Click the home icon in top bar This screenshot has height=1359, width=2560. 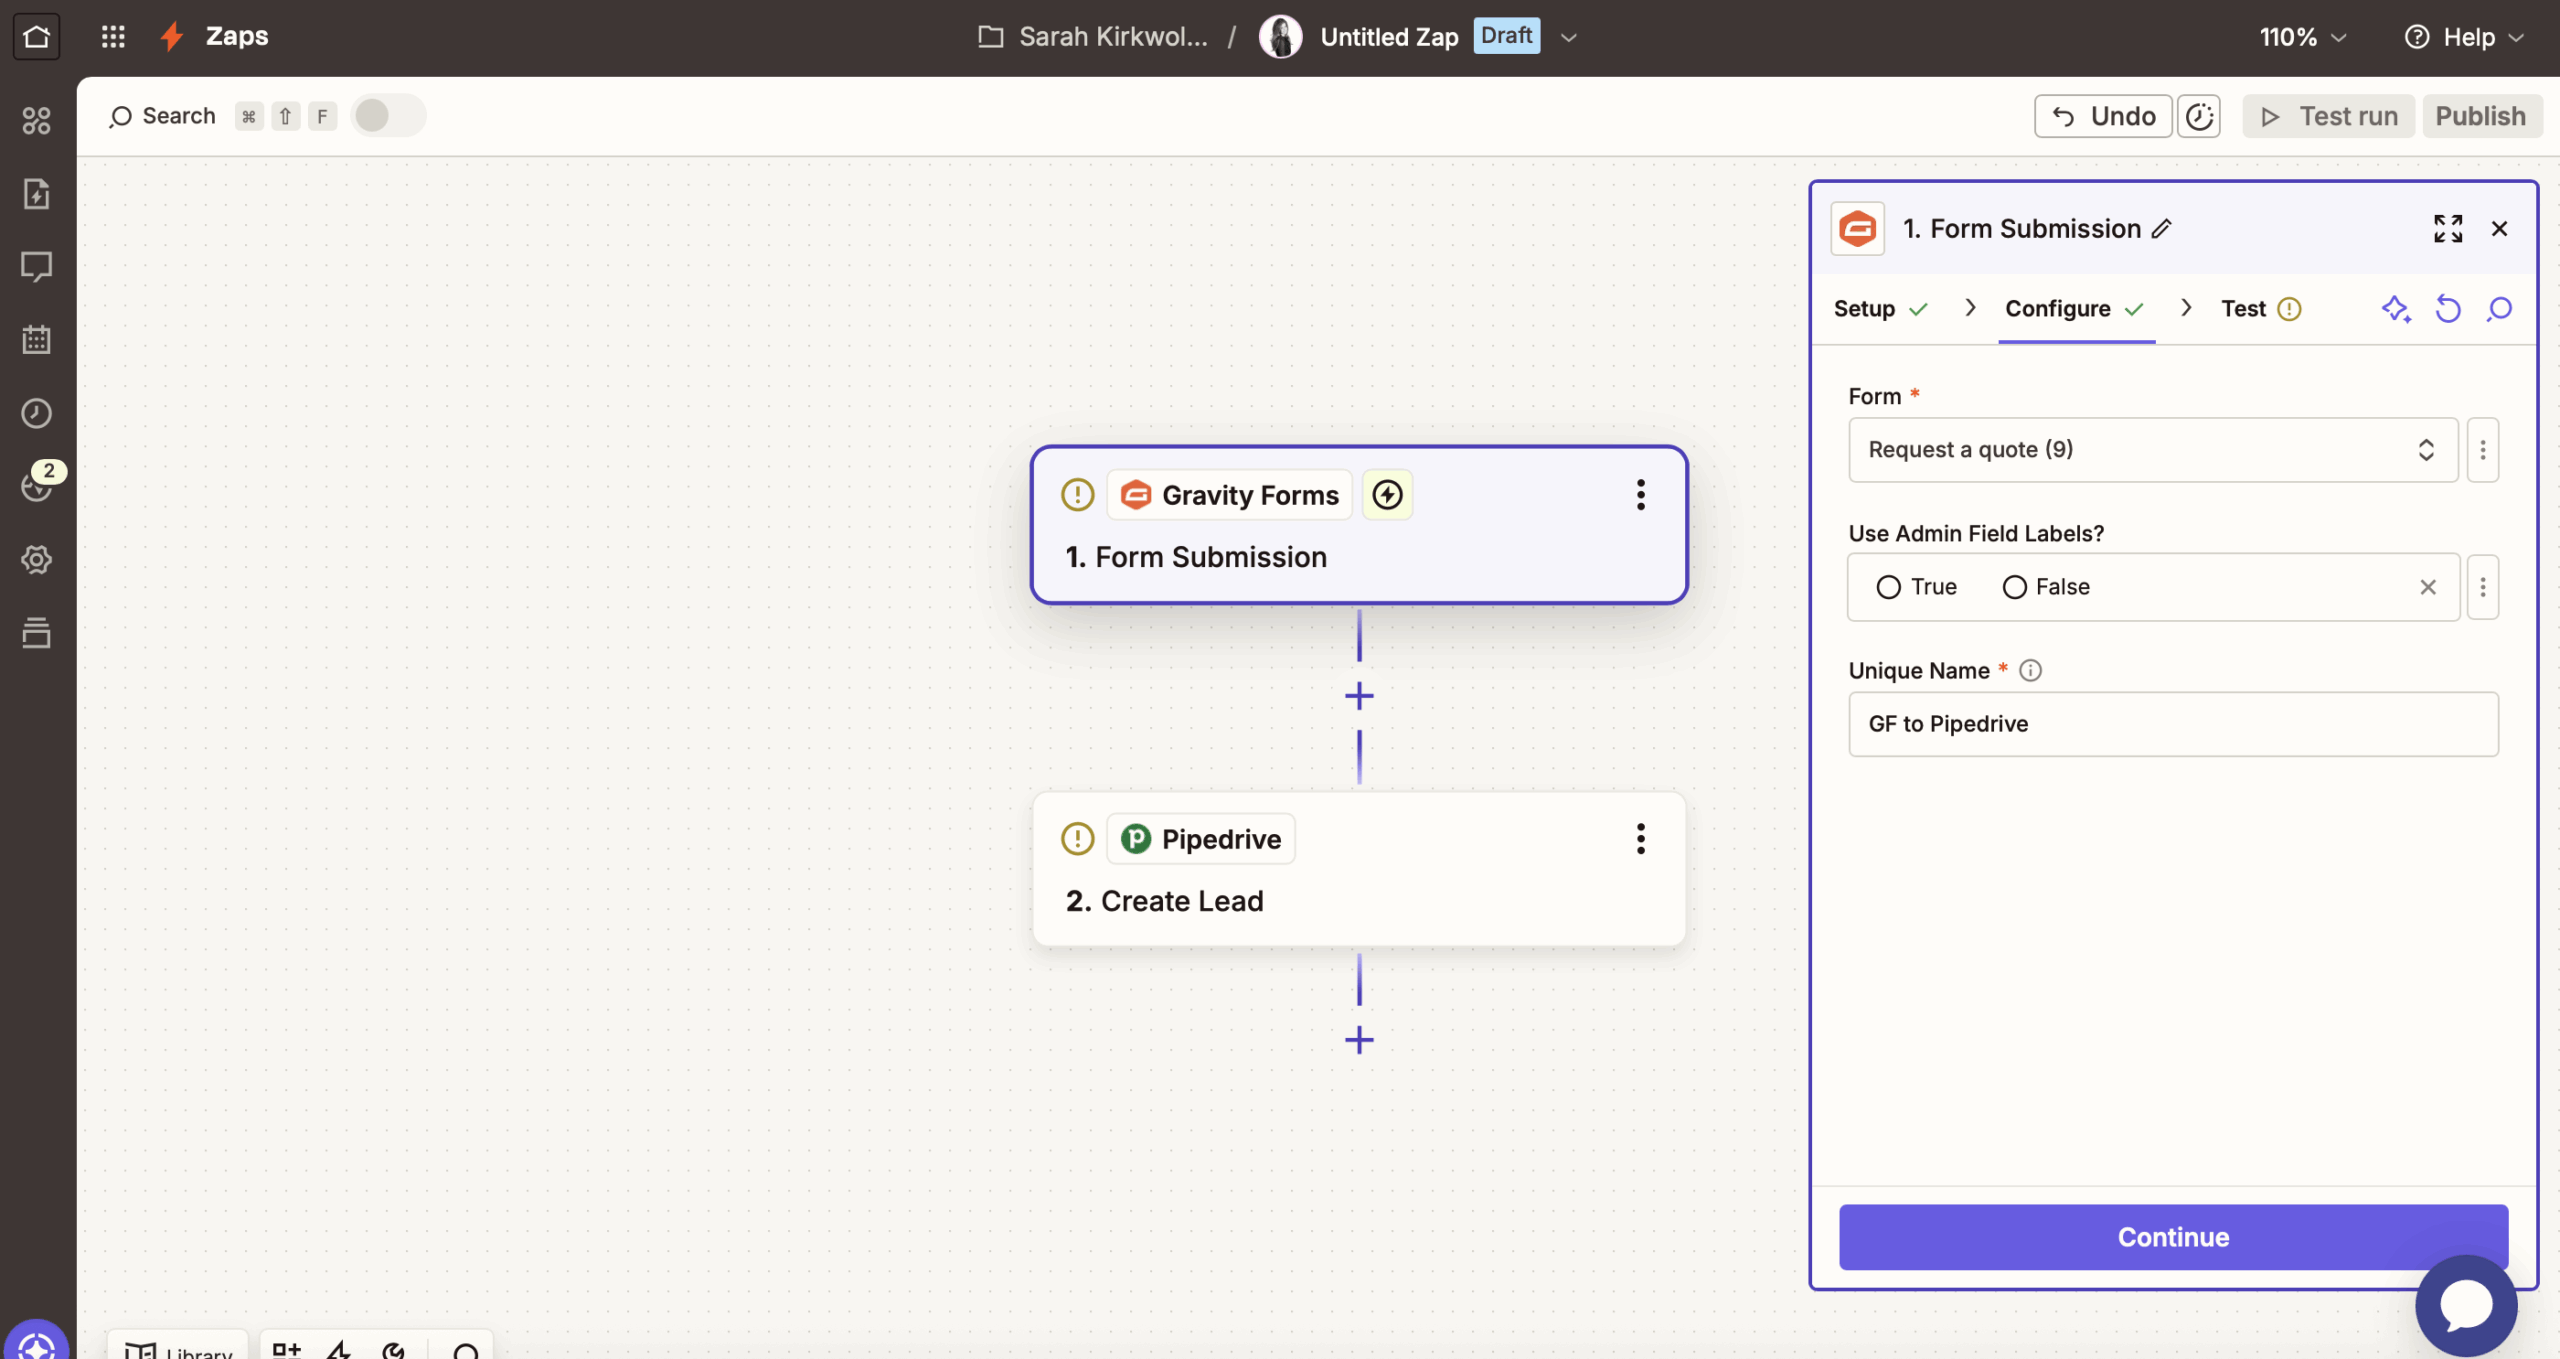(36, 37)
